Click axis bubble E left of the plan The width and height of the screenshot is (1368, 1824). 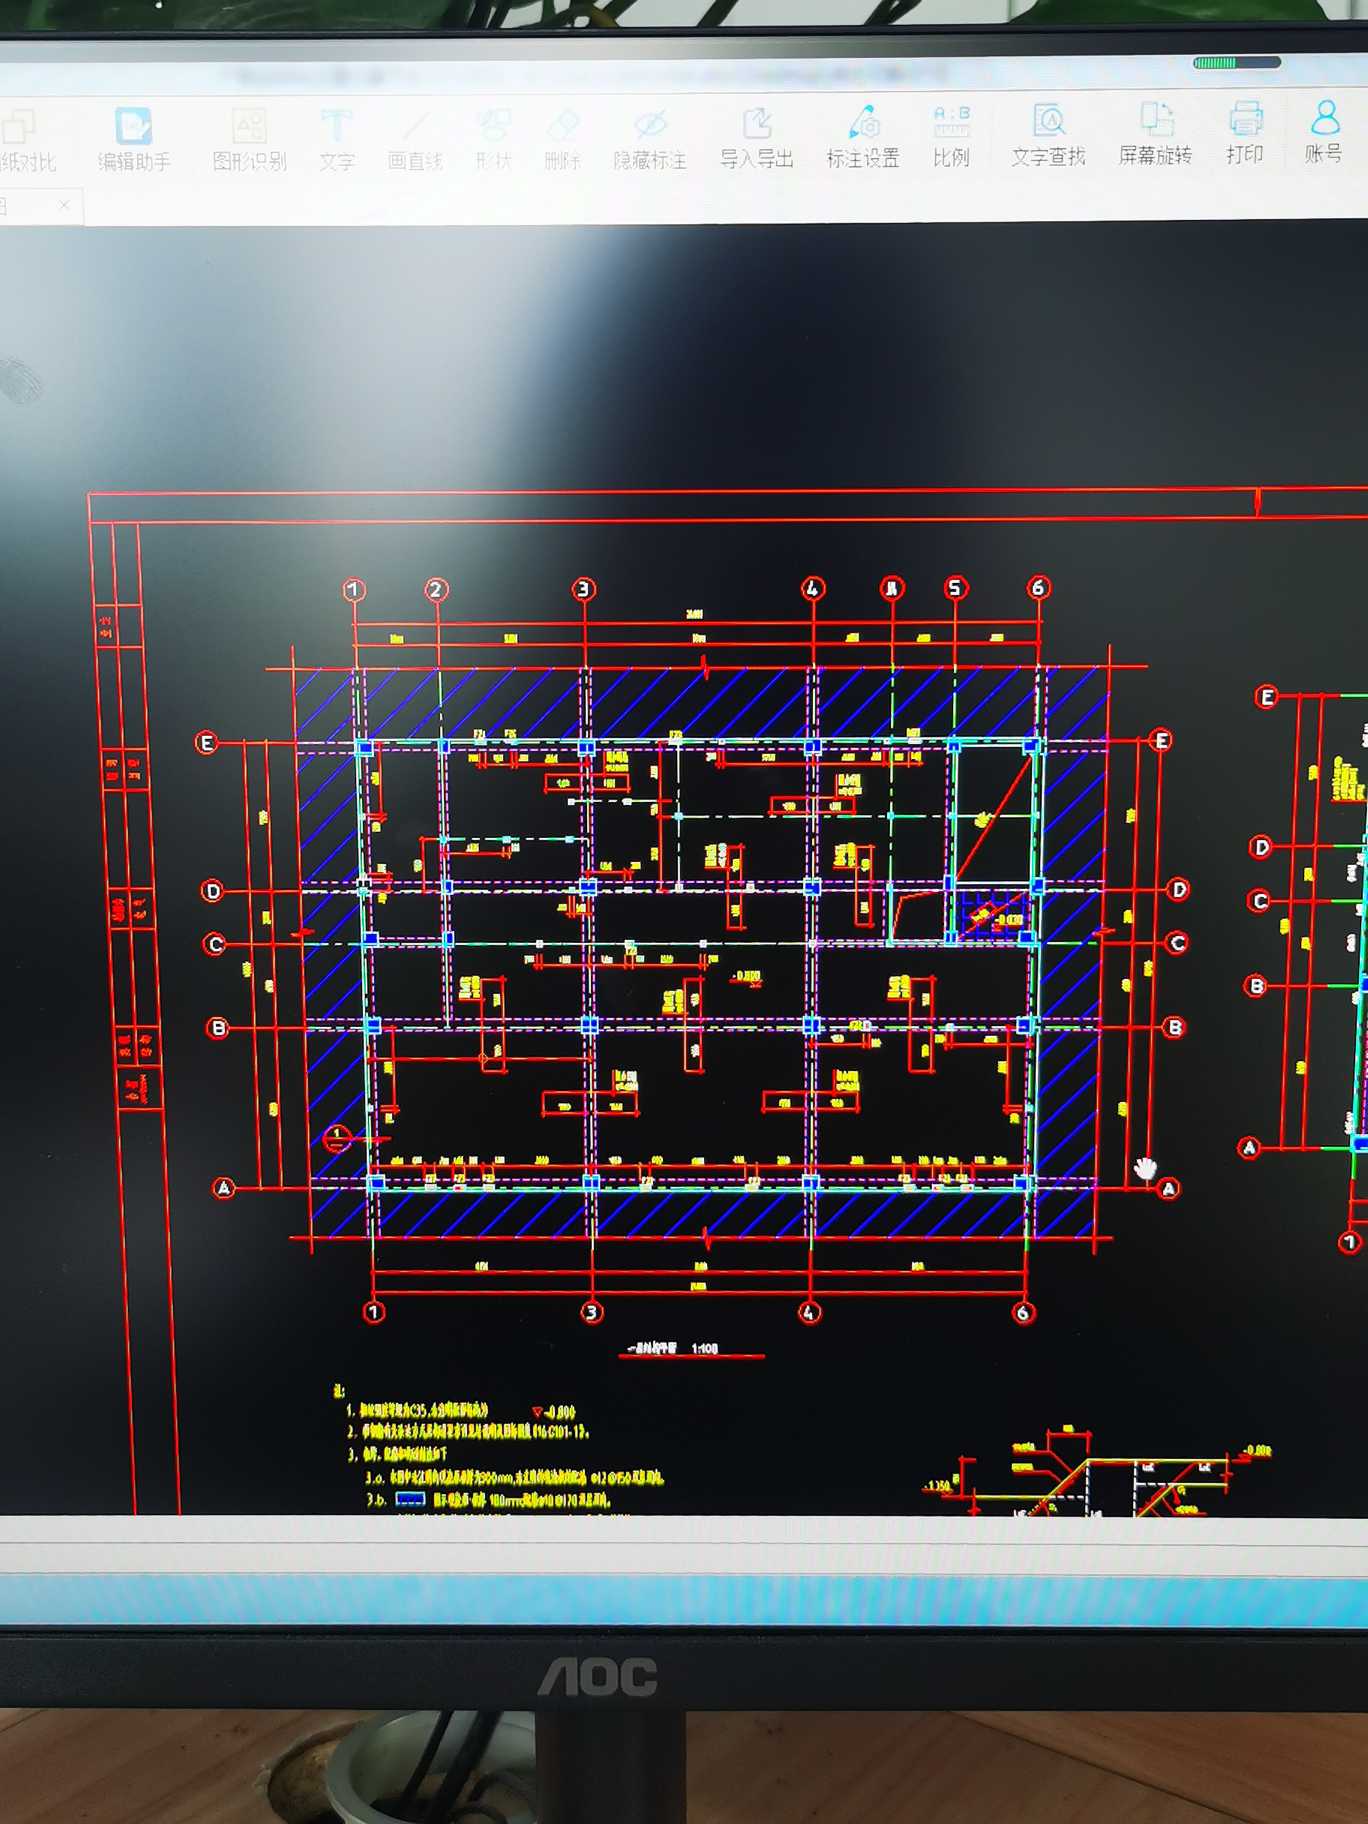[206, 743]
